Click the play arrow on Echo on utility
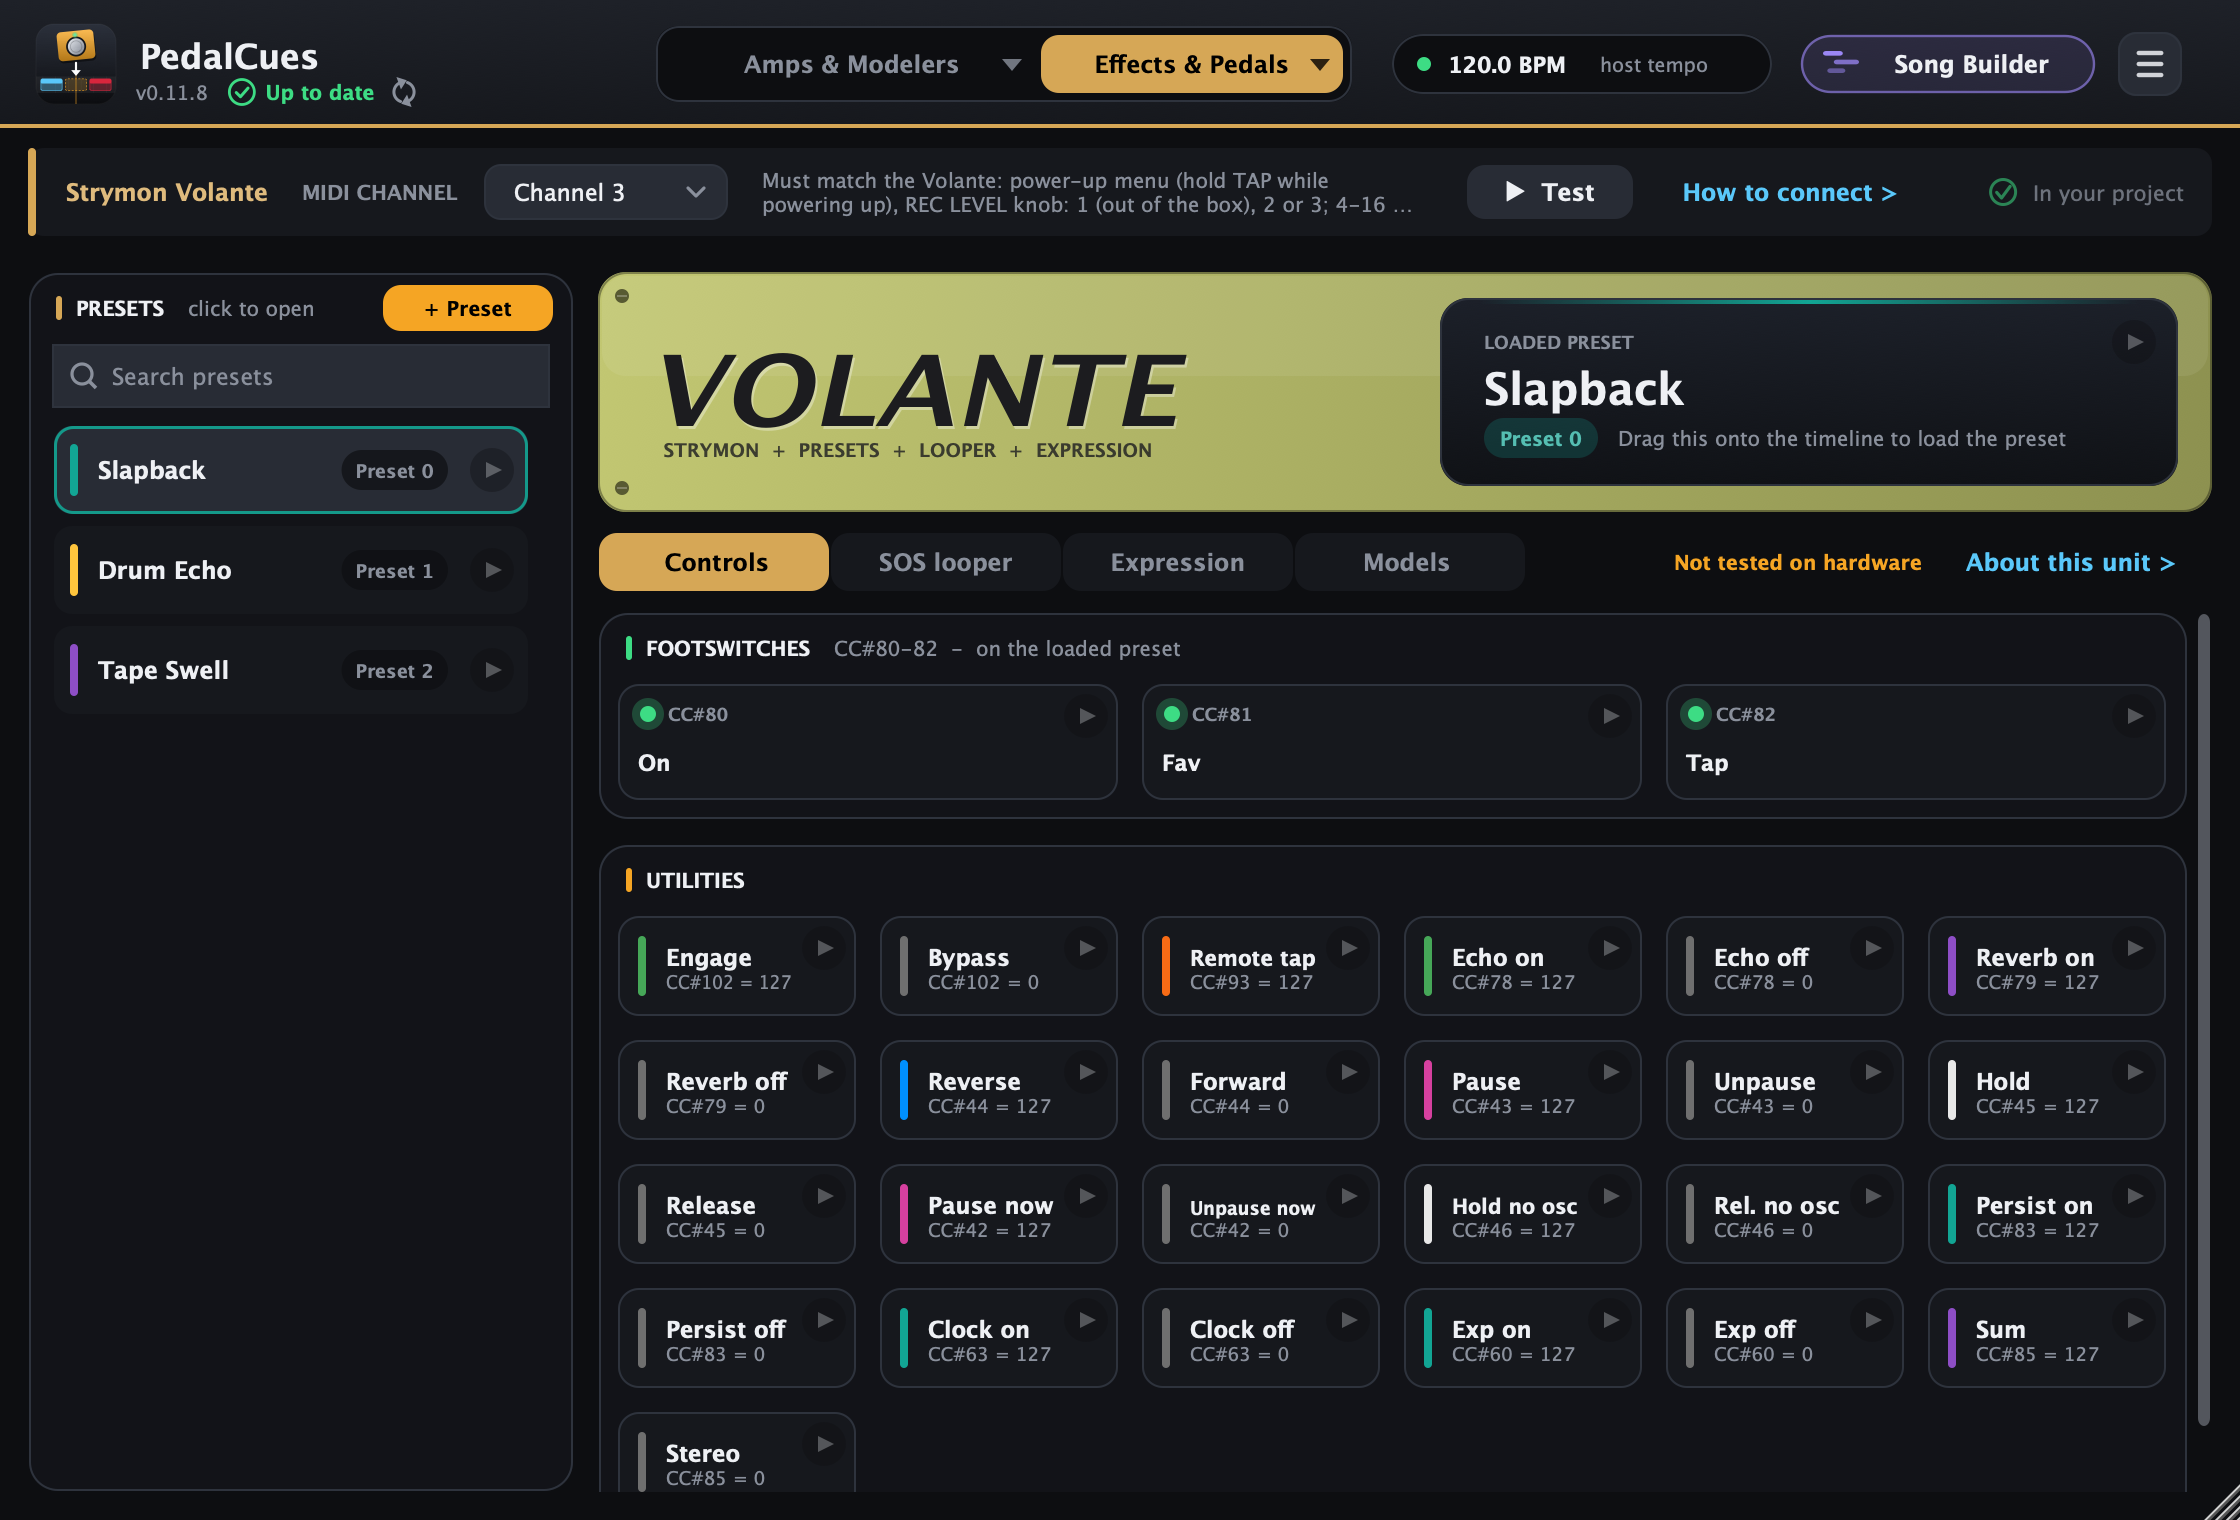Screen dimensions: 2240x1520 tap(1610, 947)
